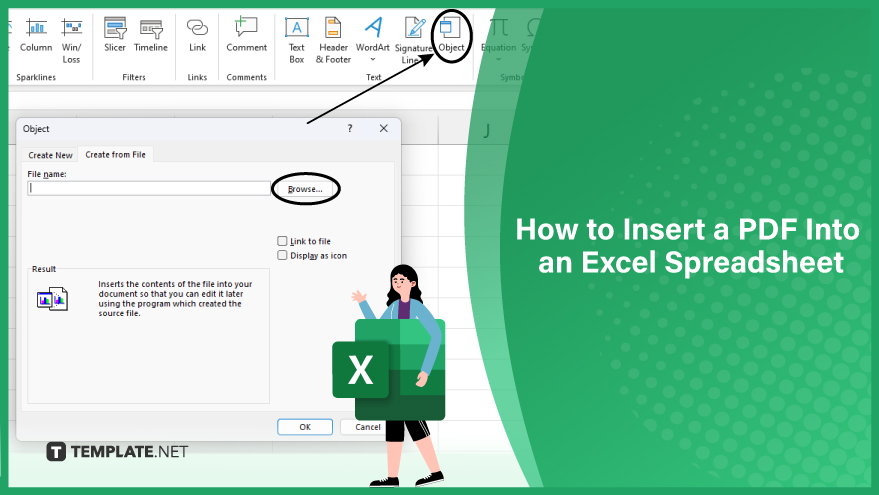Click the Comments group label
This screenshot has height=495, width=879.
[x=247, y=77]
